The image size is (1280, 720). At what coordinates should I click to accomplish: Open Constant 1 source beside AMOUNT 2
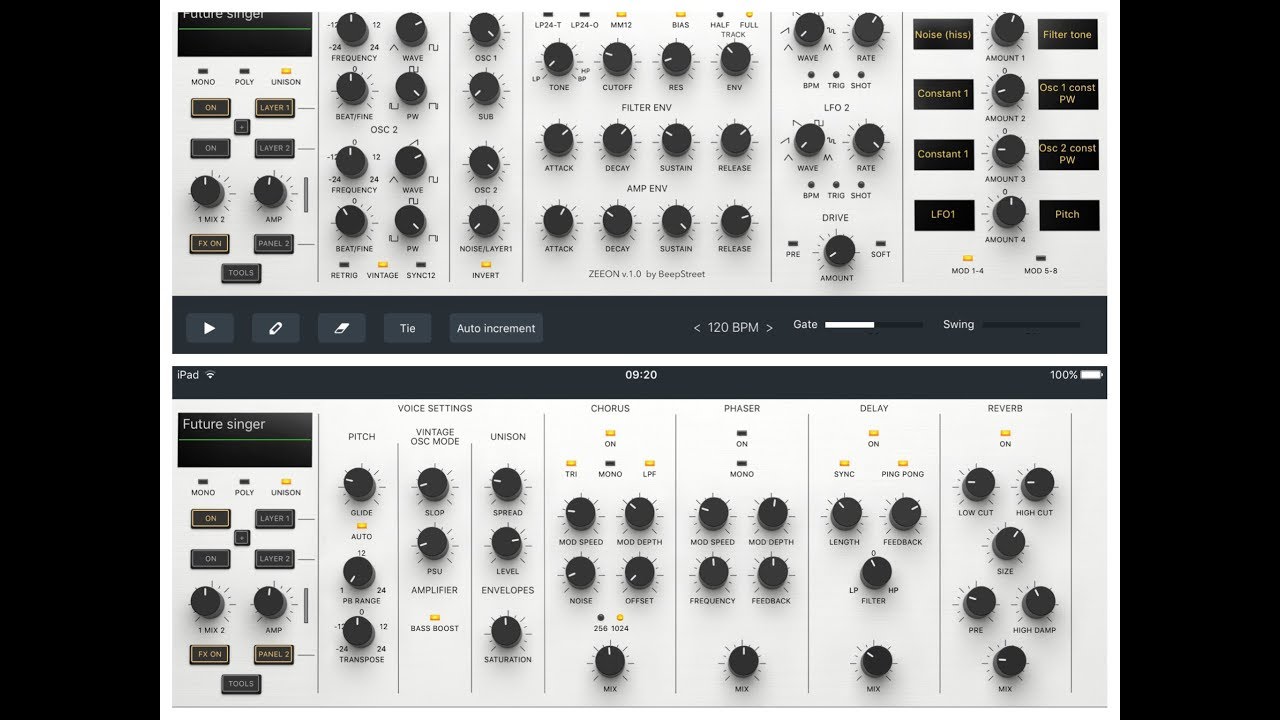[x=944, y=94]
